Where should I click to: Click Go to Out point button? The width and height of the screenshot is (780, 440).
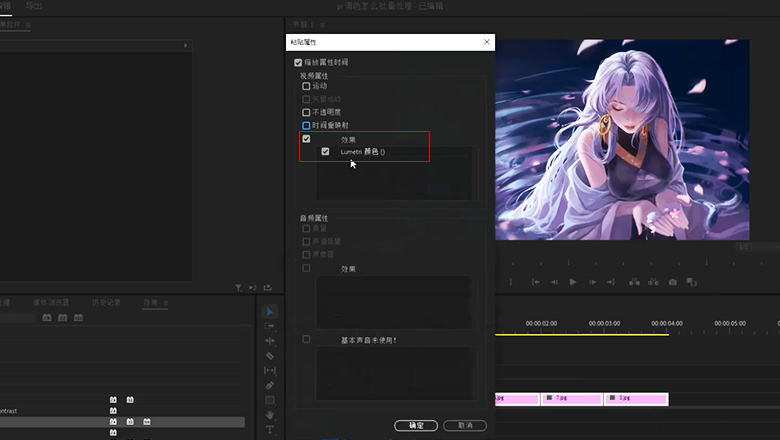[x=611, y=282]
